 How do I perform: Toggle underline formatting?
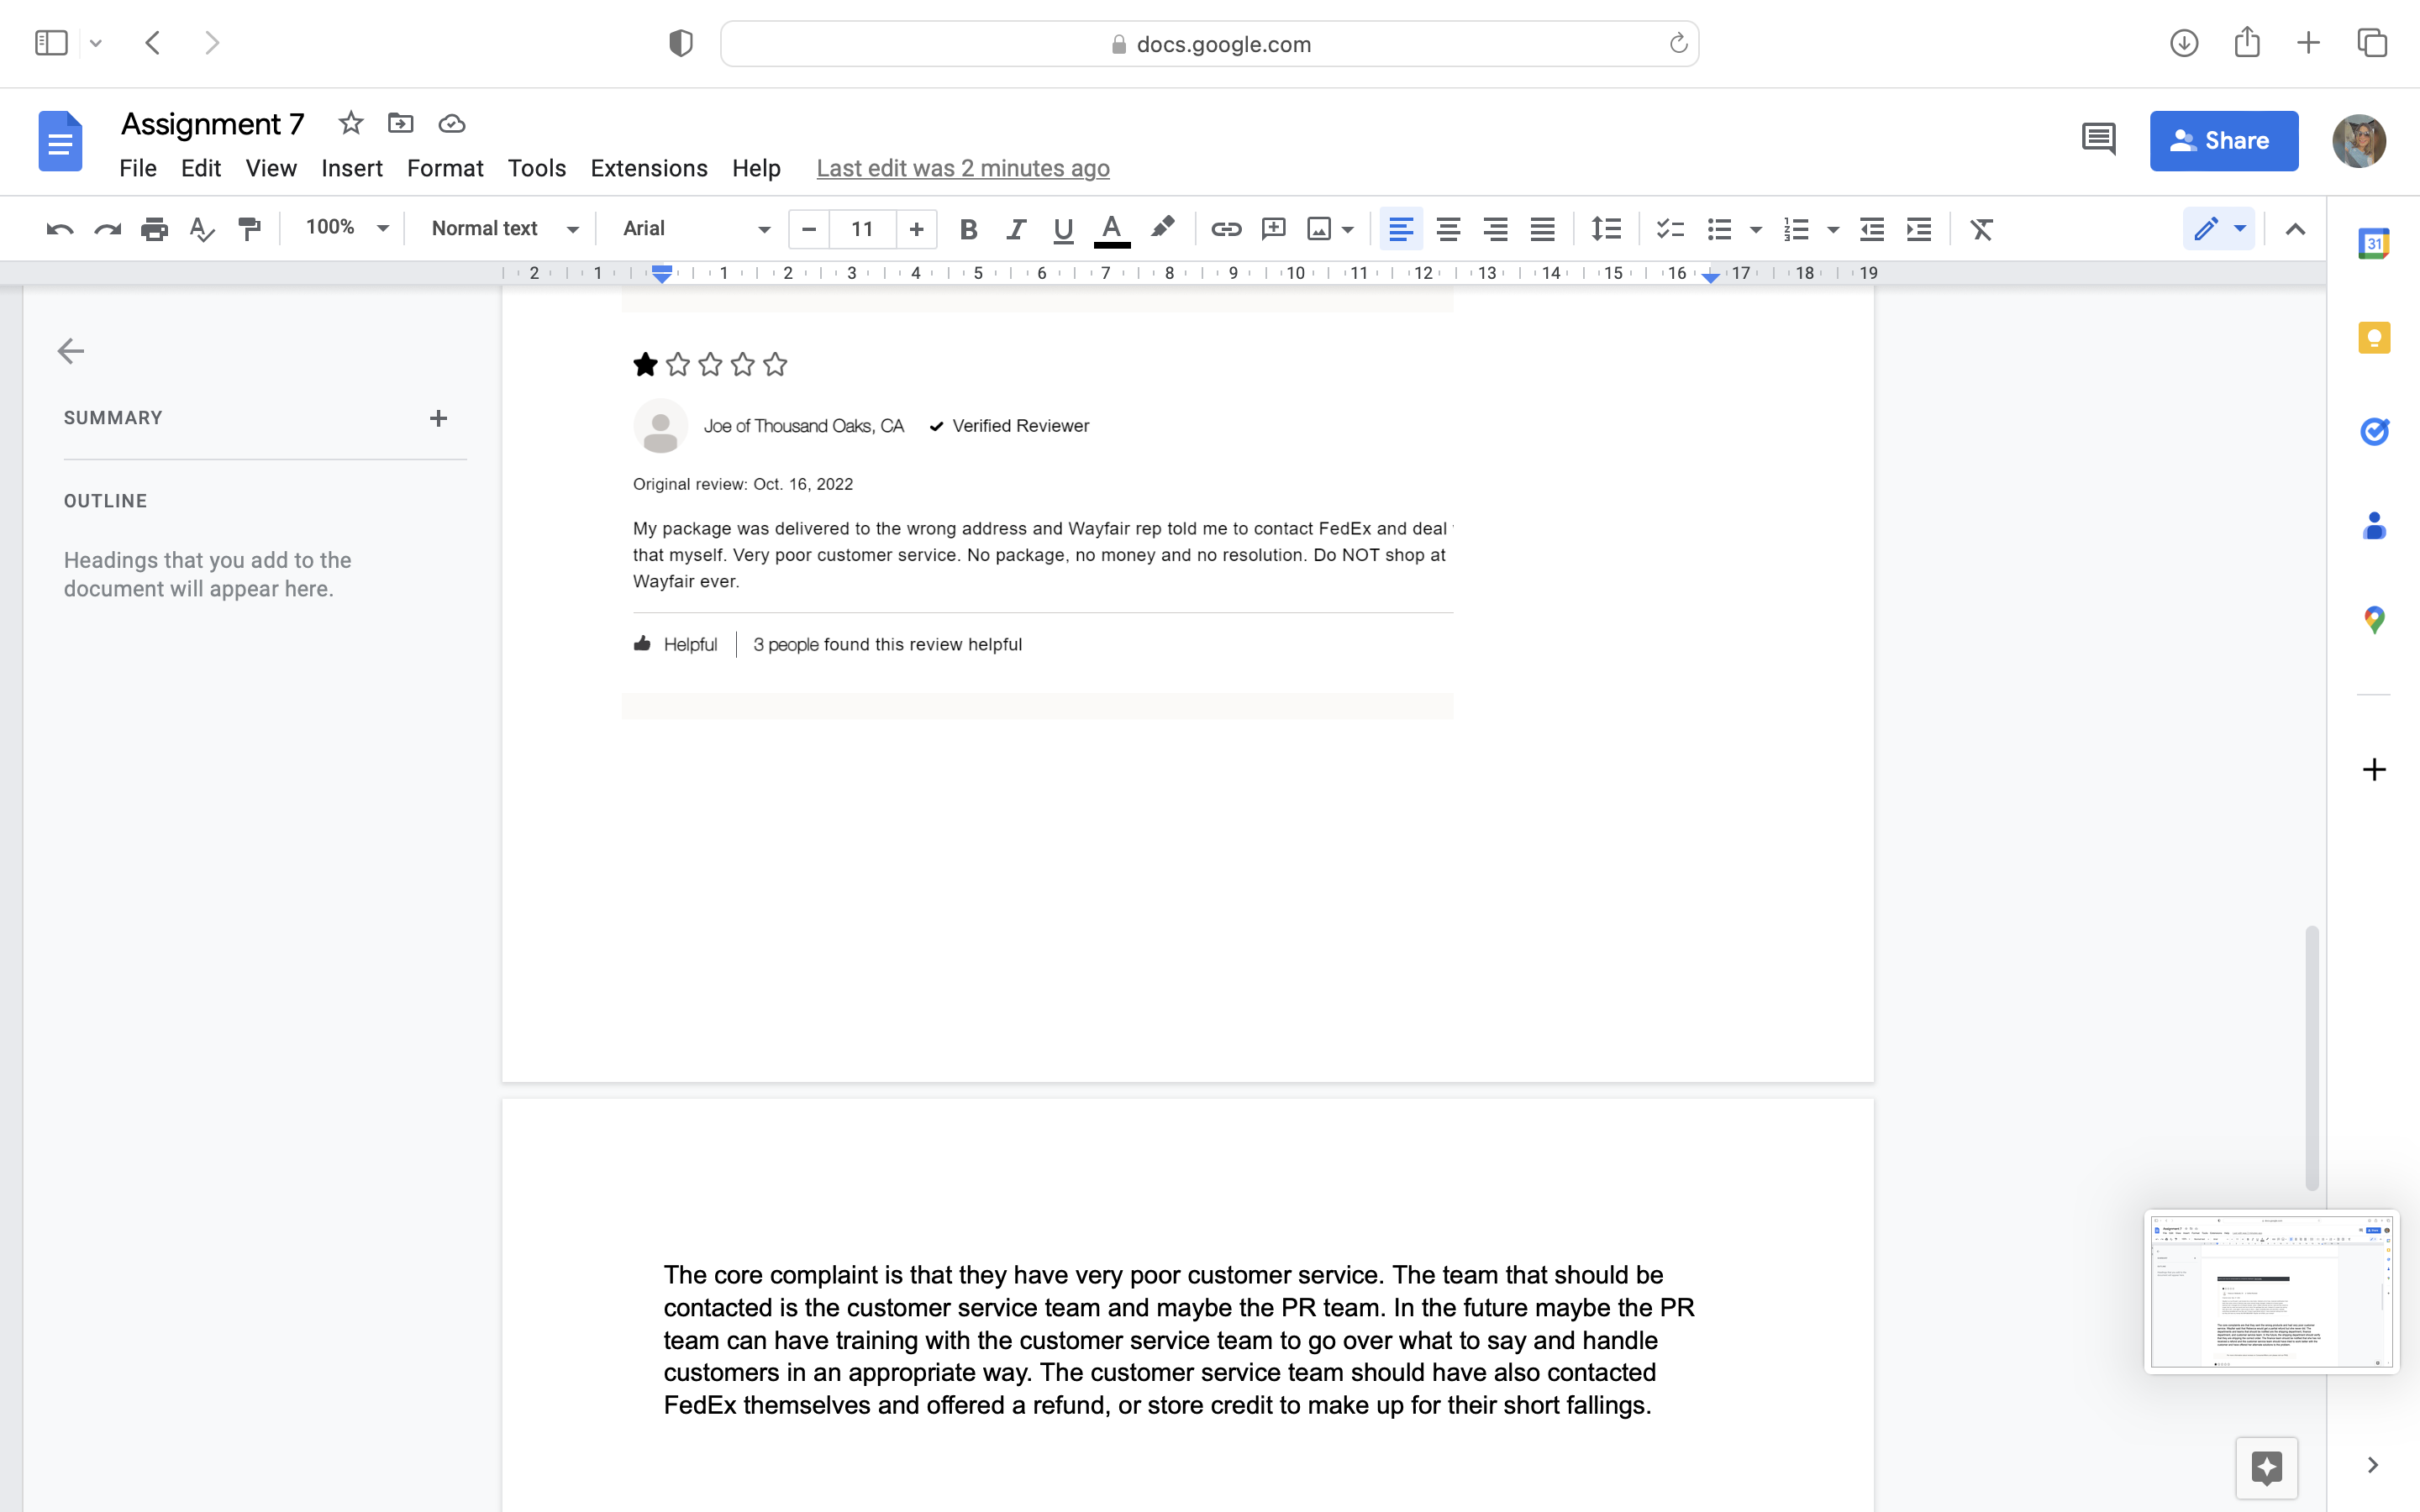[1062, 229]
